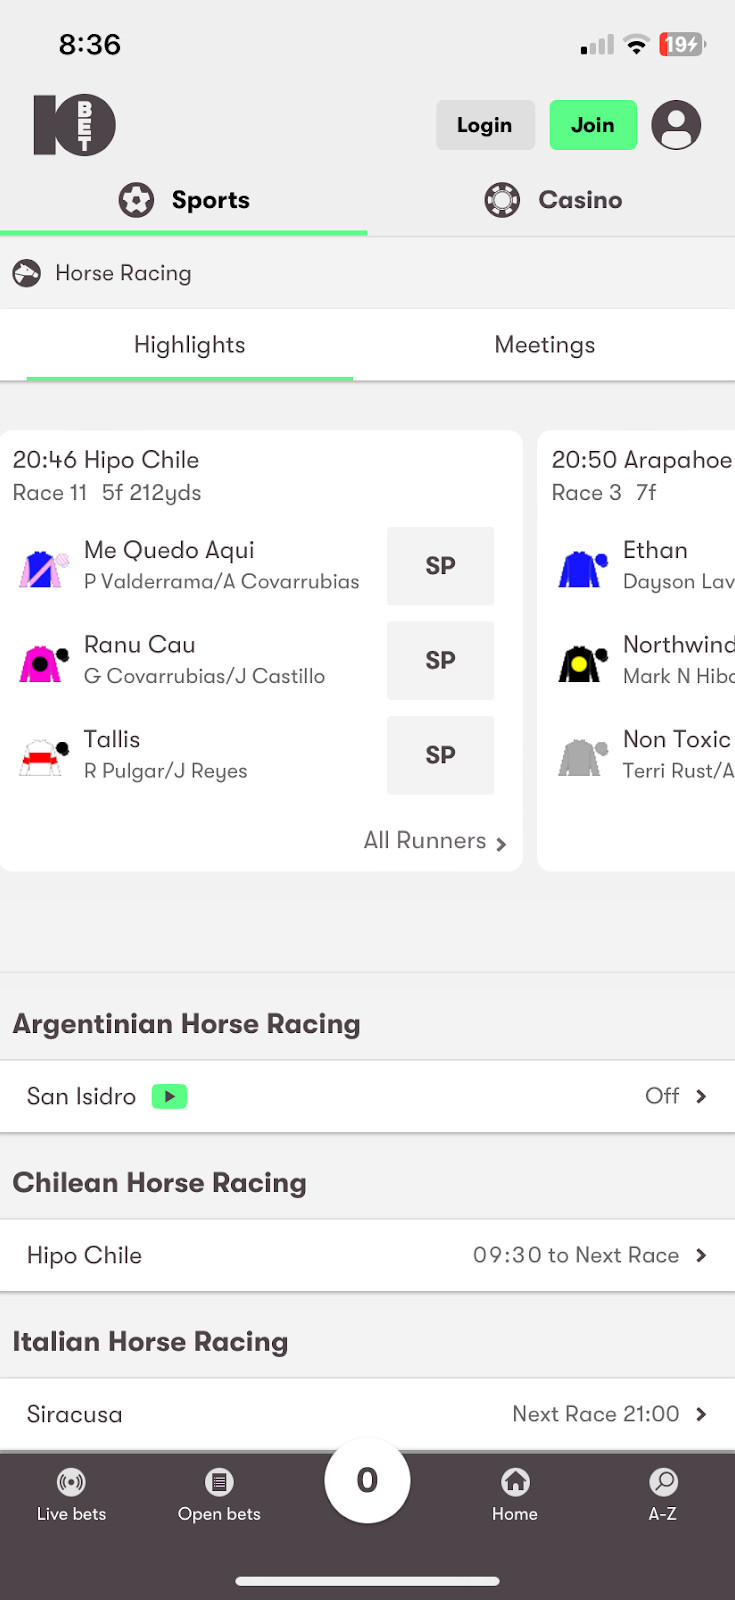Go to Home via house icon
735x1600 pixels.
pyautogui.click(x=515, y=1482)
